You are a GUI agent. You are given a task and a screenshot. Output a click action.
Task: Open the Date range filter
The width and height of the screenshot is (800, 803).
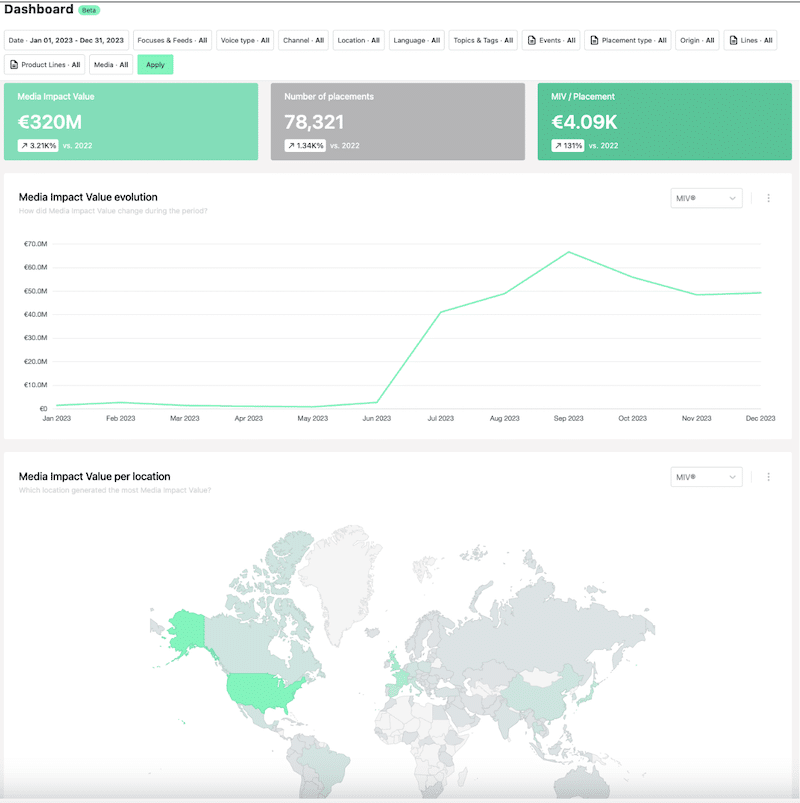point(66,40)
